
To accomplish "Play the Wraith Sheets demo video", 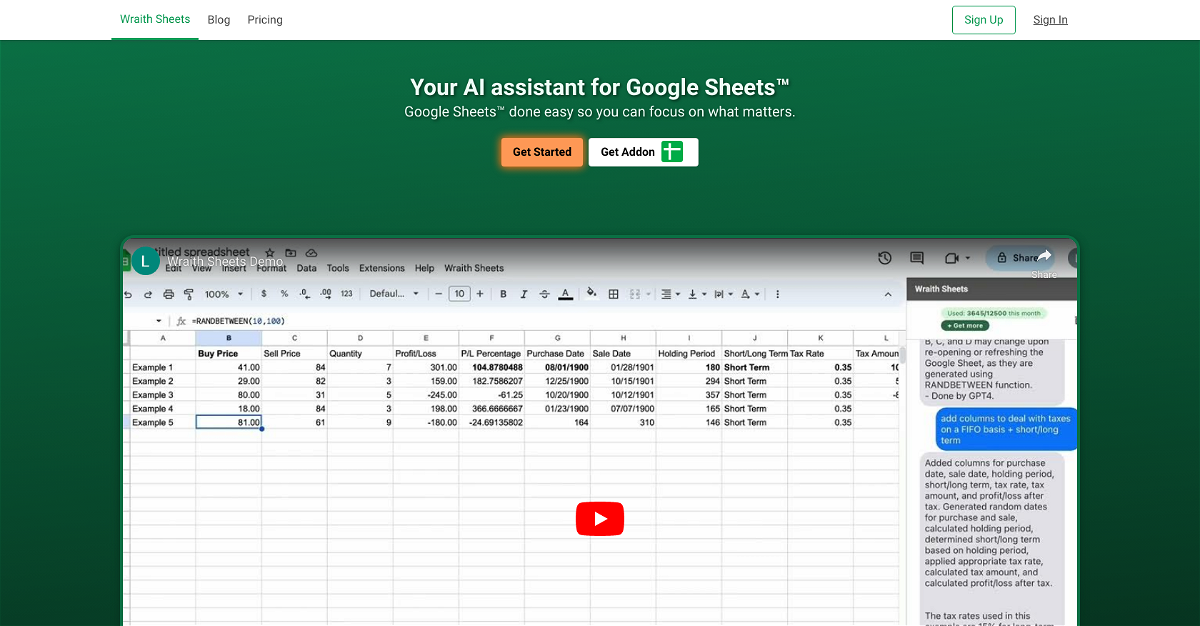I will click(x=599, y=518).
